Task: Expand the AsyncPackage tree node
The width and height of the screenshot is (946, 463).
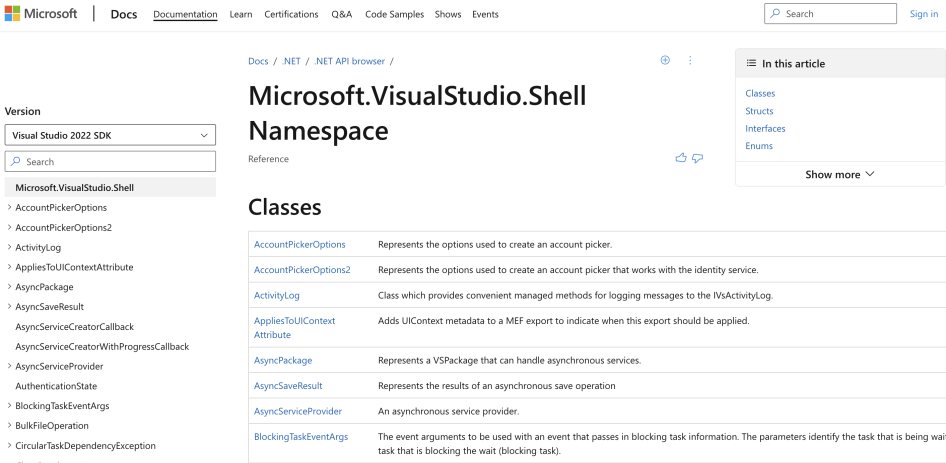Action: pos(9,287)
